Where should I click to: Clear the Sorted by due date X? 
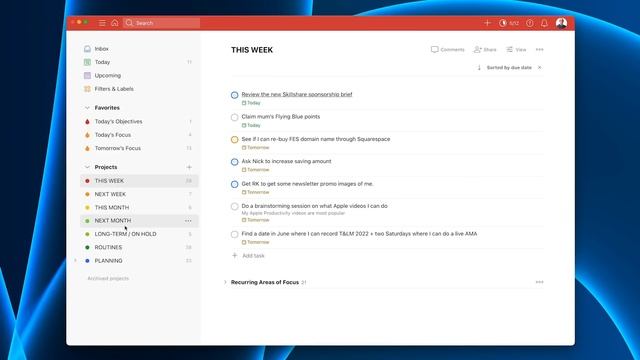point(540,67)
